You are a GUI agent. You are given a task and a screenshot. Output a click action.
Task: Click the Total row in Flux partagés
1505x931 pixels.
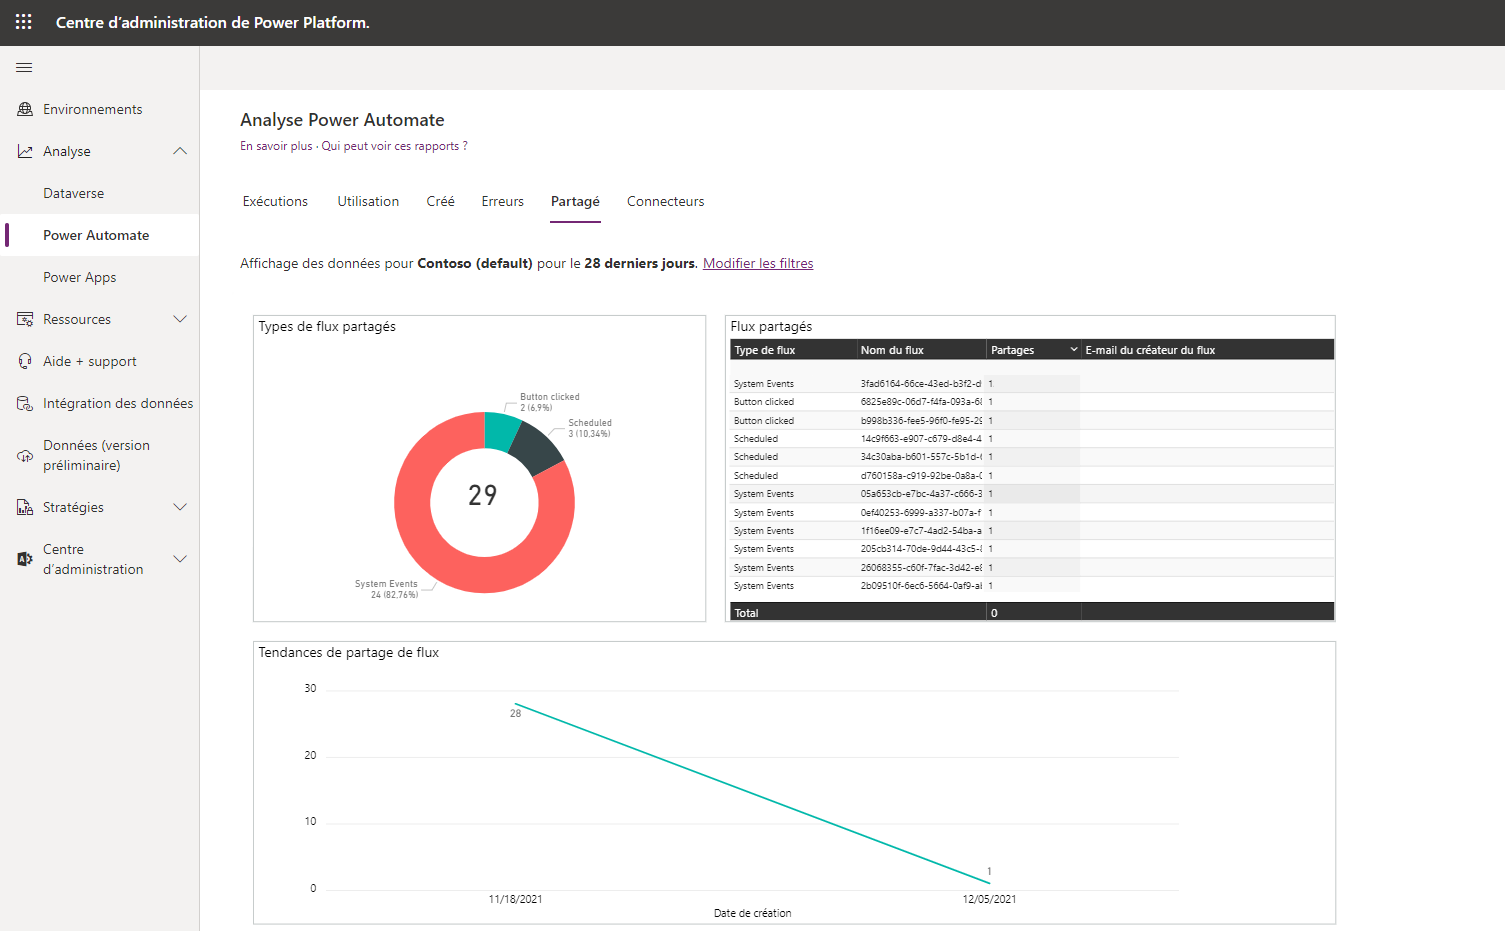(1032, 612)
